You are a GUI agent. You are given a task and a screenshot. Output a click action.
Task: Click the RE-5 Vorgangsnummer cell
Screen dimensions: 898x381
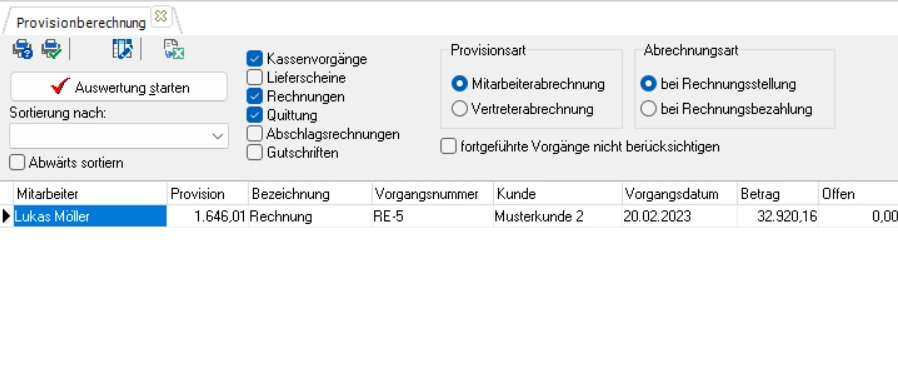click(432, 217)
